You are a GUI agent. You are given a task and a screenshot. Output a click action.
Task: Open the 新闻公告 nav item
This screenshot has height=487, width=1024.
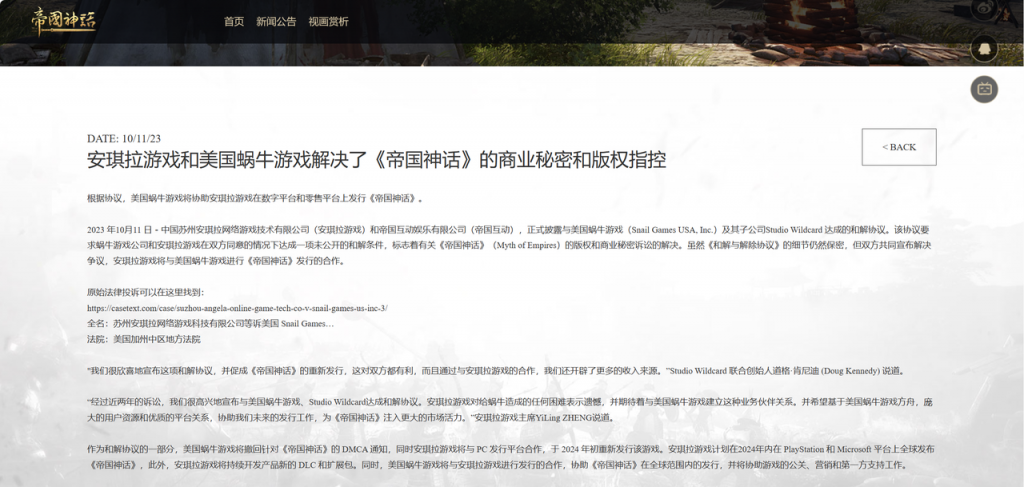coord(276,22)
